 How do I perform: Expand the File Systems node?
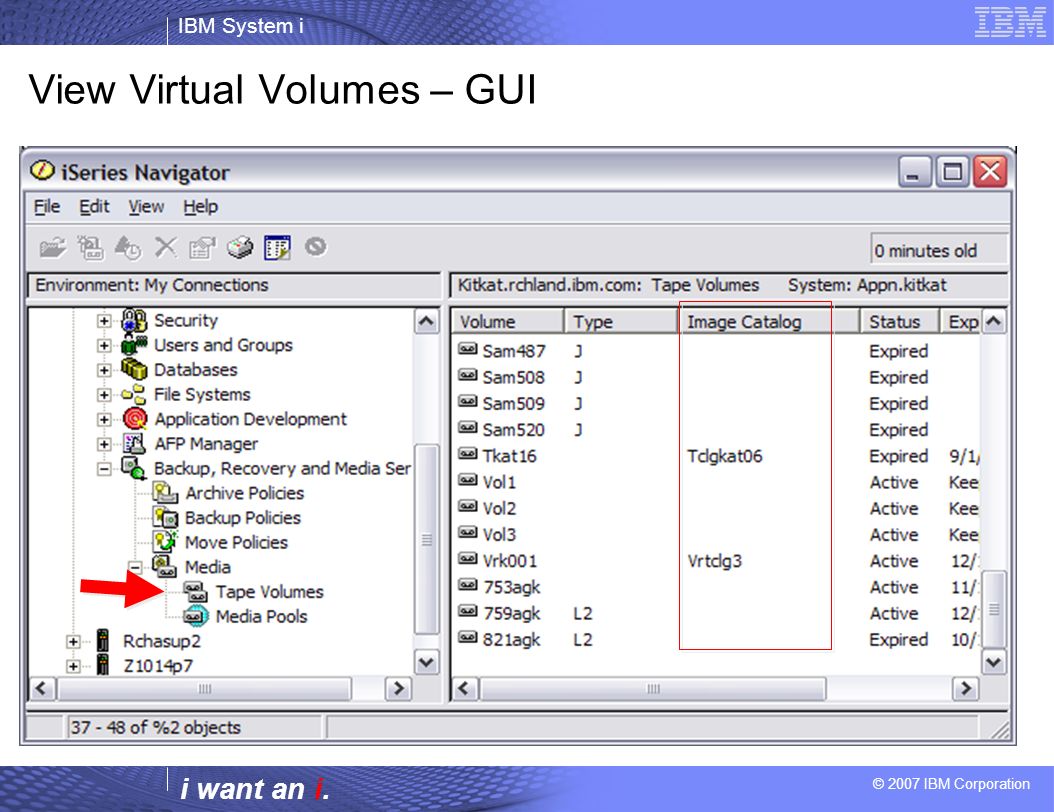tap(104, 395)
